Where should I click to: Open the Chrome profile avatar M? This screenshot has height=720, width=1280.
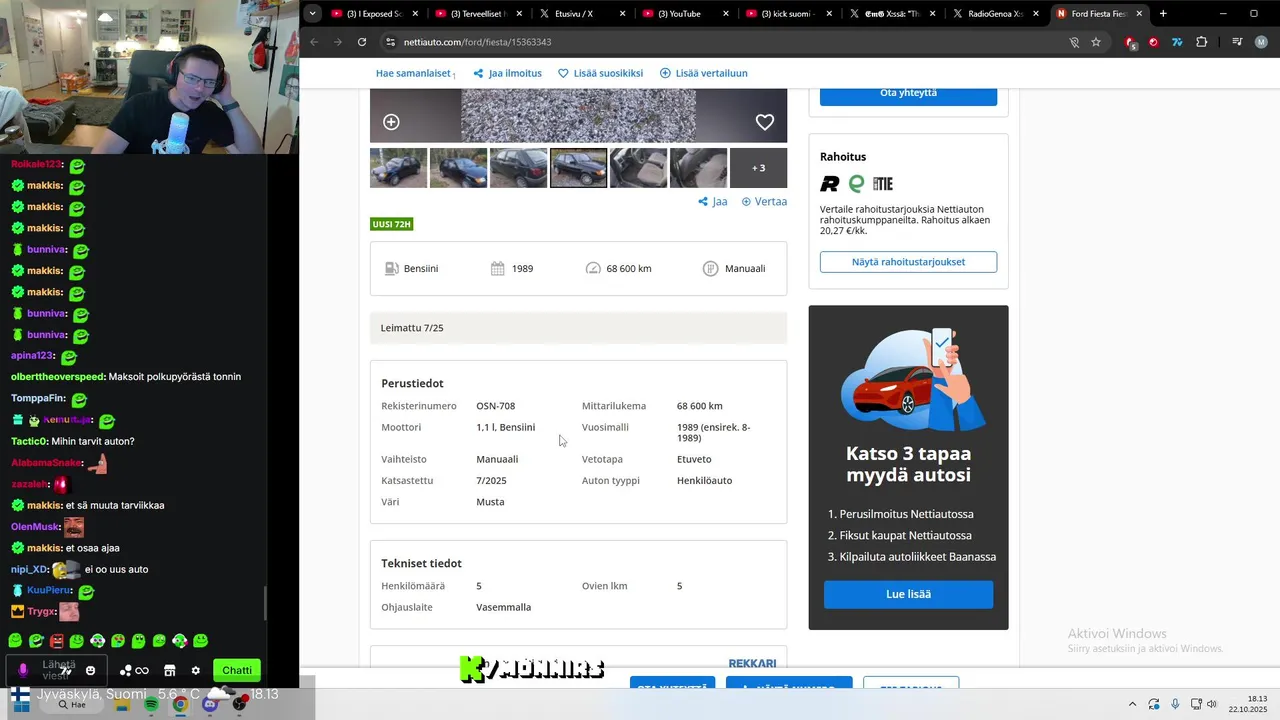[1261, 42]
